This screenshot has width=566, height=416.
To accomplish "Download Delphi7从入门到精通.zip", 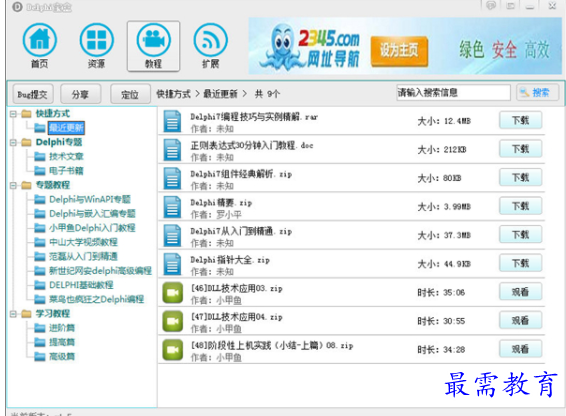I will [521, 235].
